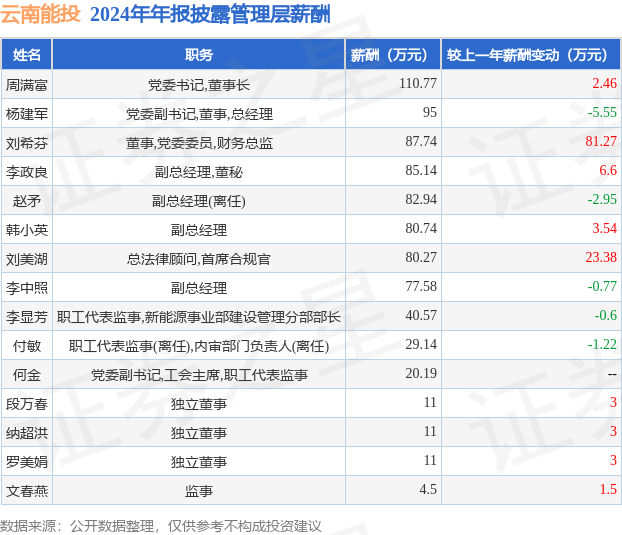This screenshot has width=622, height=535.
Task: Click the name 刘美湖
Action: (x=27, y=259)
